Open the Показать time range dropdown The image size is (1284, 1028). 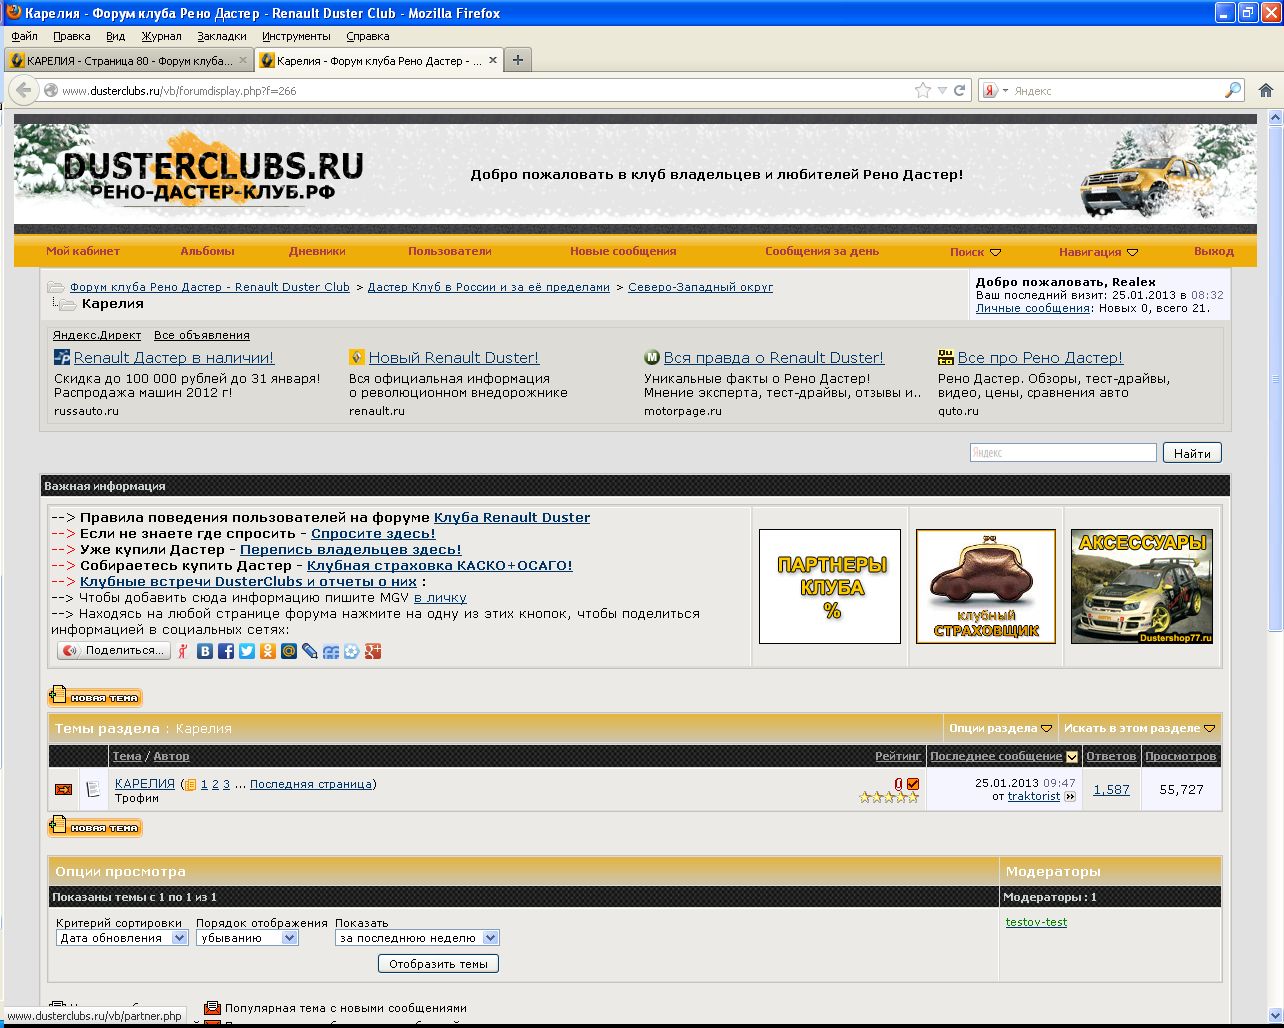[417, 938]
